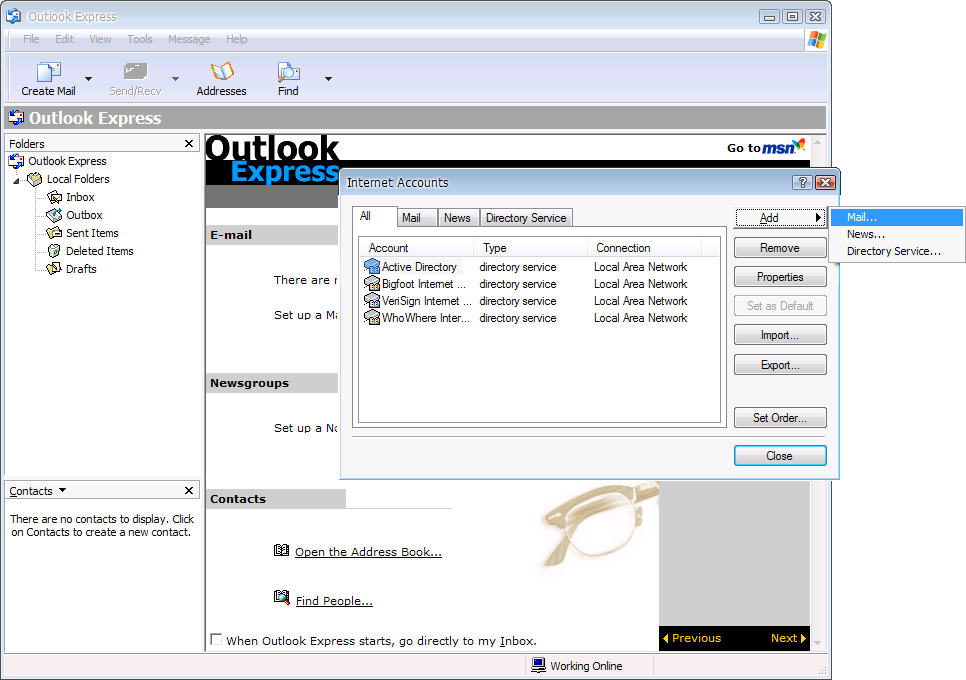The height and width of the screenshot is (680, 966).
Task: Follow the Find People link
Action: [334, 601]
